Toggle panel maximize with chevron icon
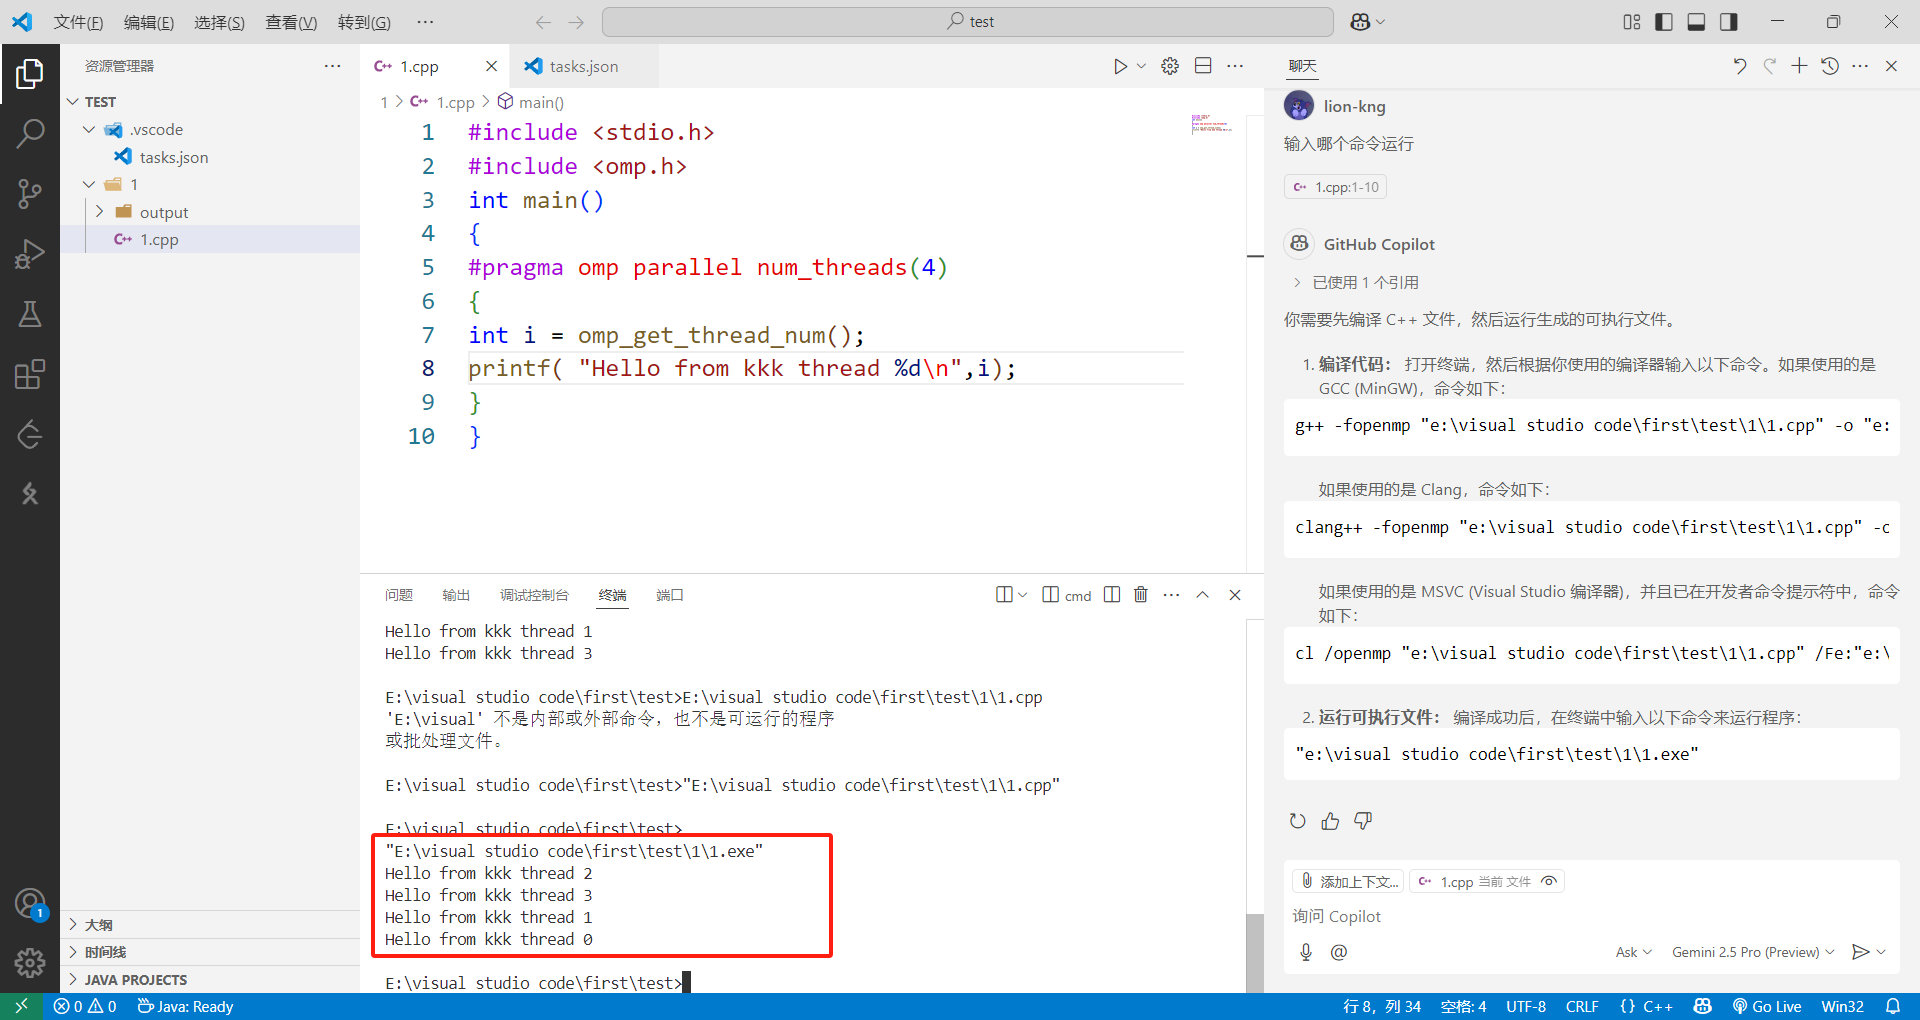The width and height of the screenshot is (1920, 1020). (1203, 594)
